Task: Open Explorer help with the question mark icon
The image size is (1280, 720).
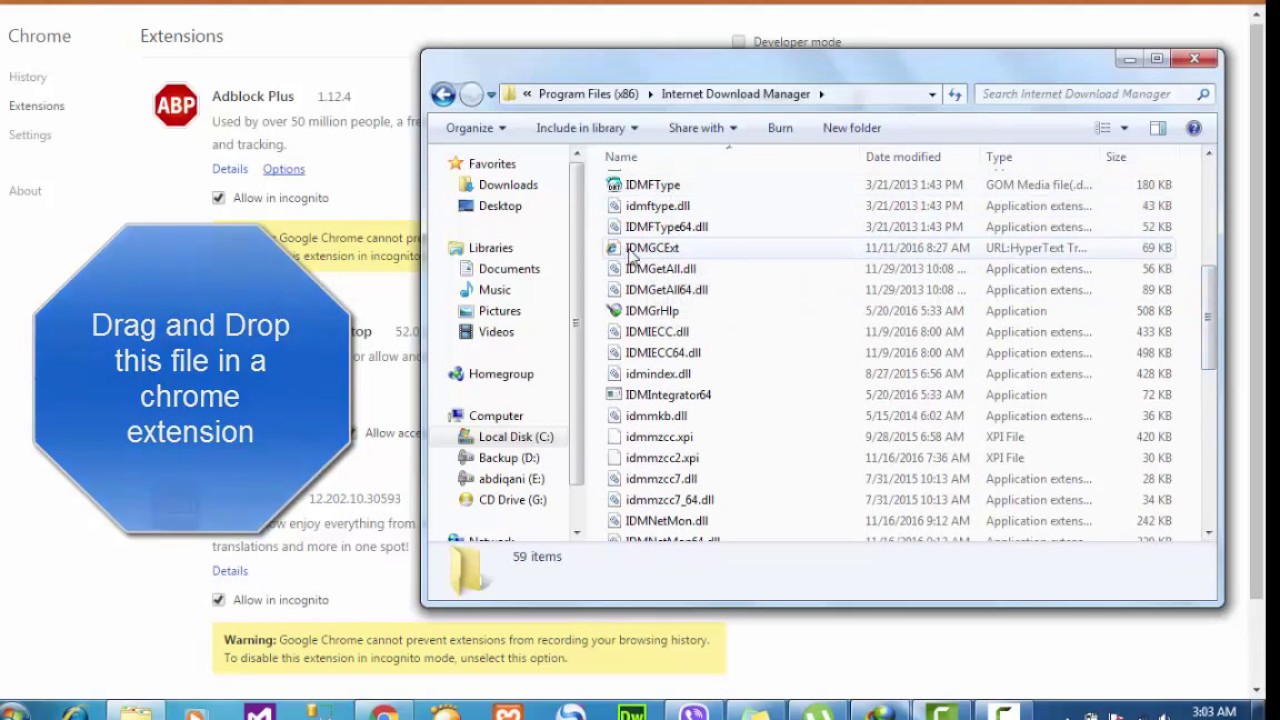Action: coord(1193,128)
